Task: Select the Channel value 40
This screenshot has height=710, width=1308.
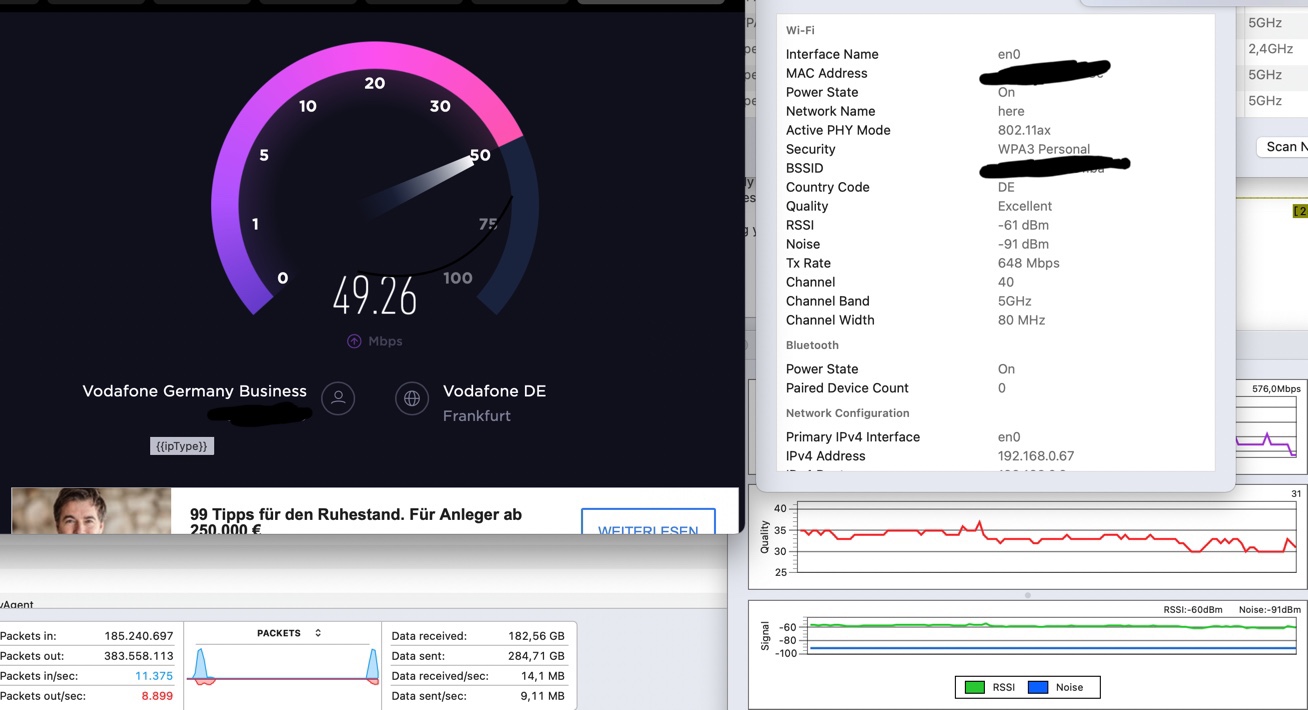Action: 1006,282
